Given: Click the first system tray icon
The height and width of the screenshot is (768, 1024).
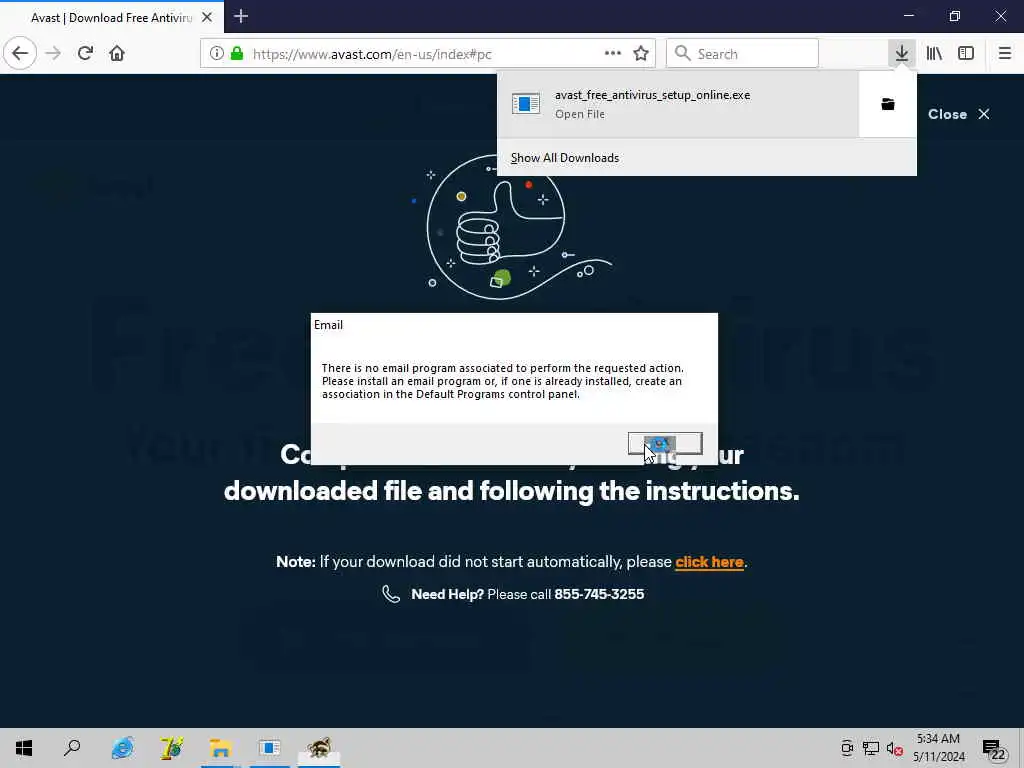Looking at the screenshot, I should point(847,748).
